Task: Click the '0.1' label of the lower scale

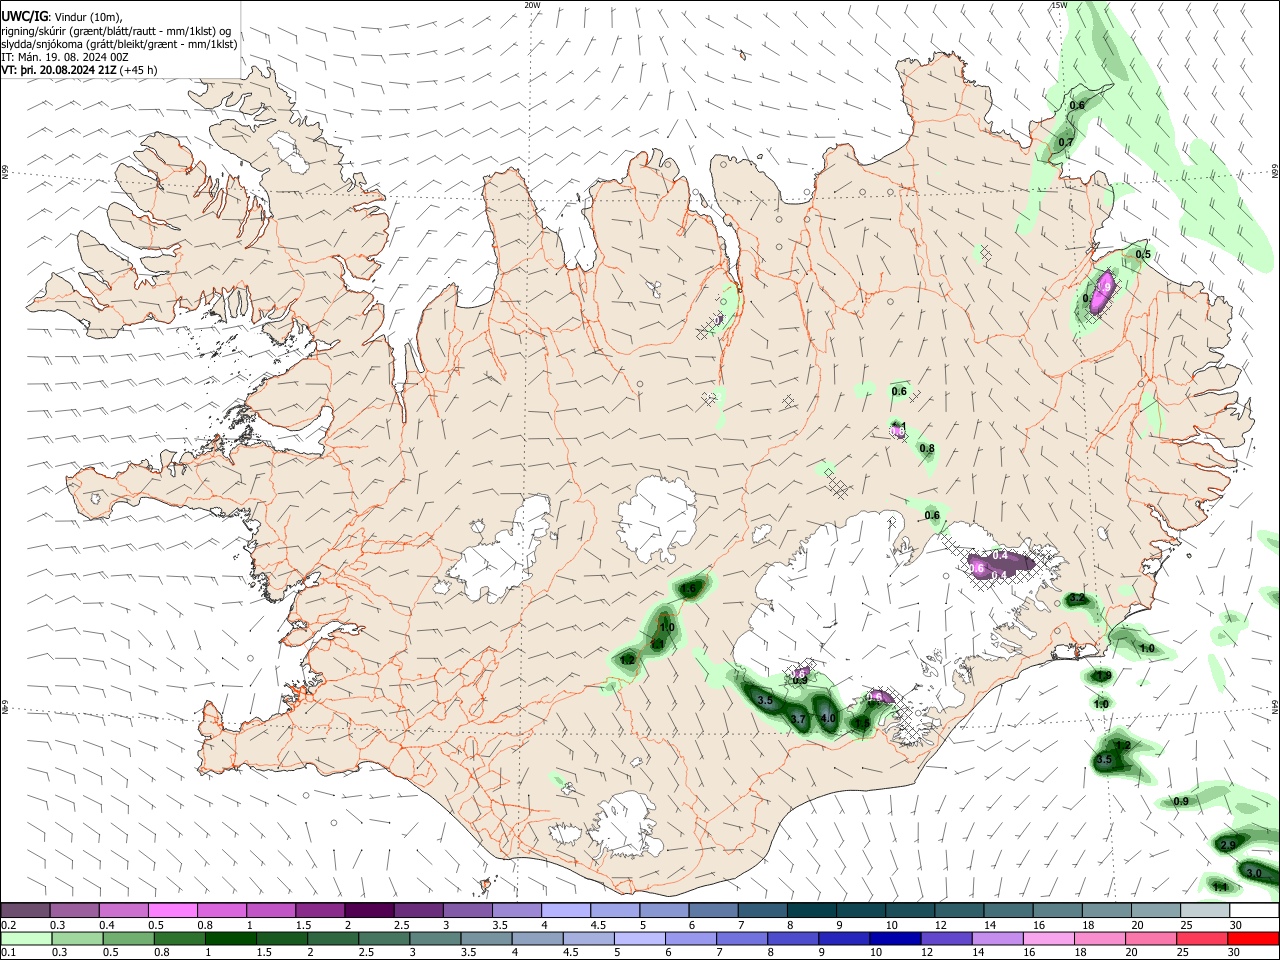Action: click(x=9, y=953)
